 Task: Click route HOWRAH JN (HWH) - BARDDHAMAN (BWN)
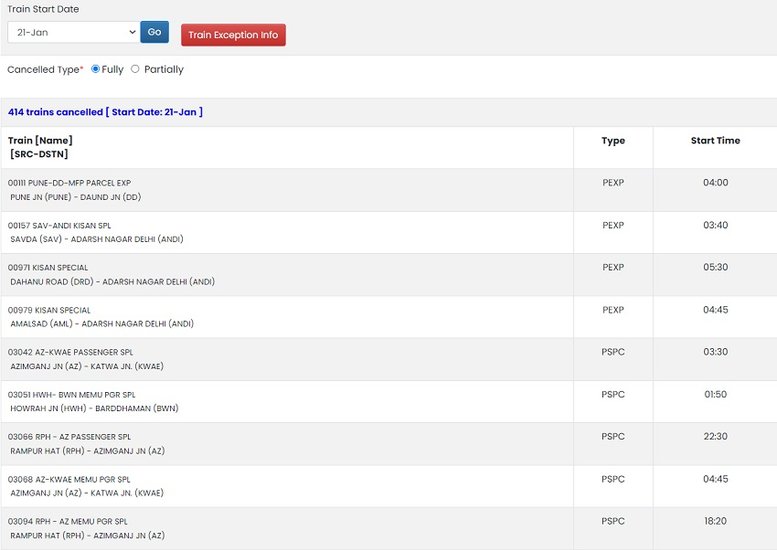pyautogui.click(x=94, y=409)
